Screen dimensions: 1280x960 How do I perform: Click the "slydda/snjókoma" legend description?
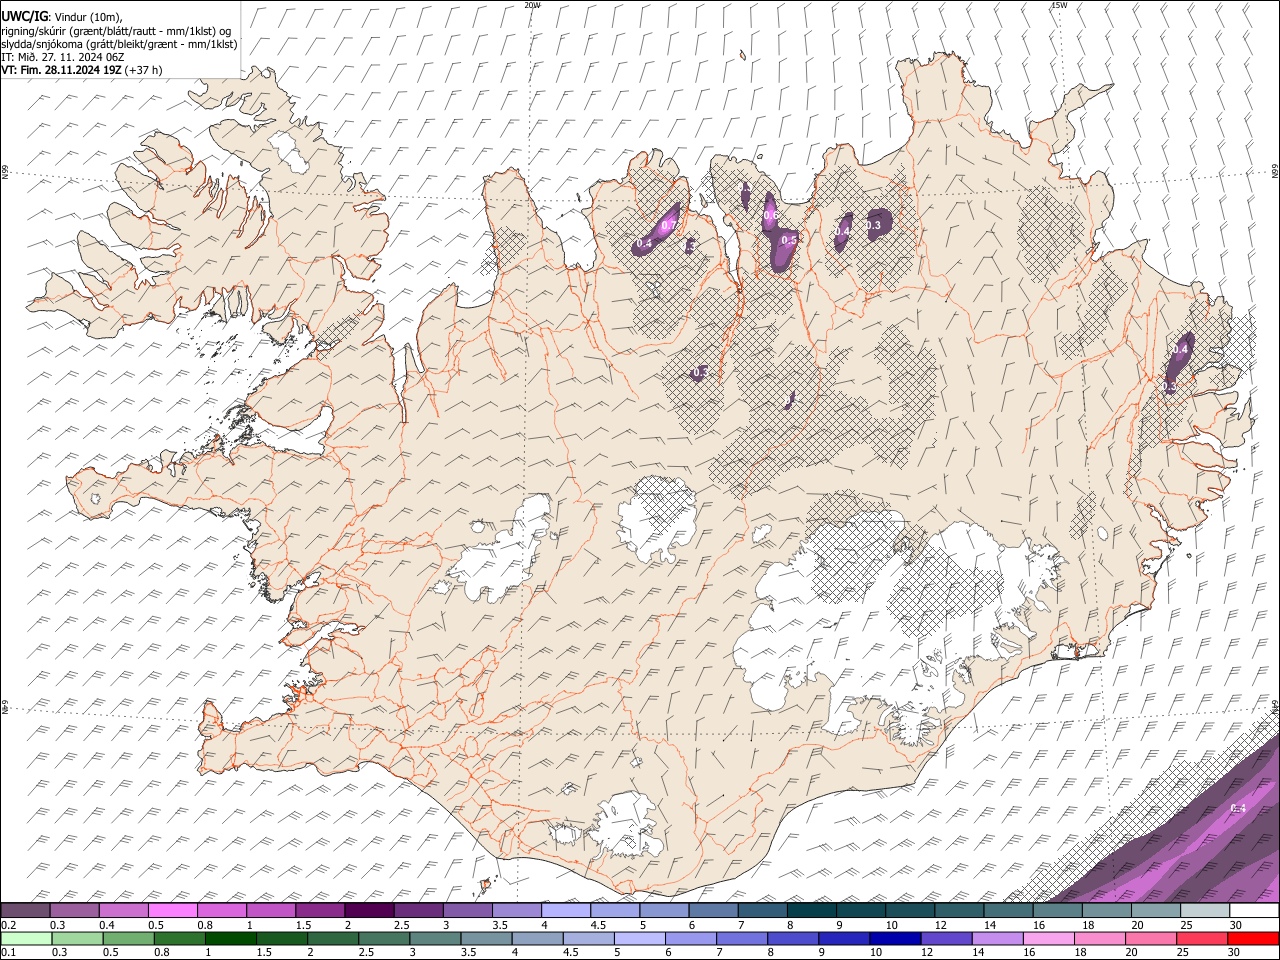tap(41, 44)
